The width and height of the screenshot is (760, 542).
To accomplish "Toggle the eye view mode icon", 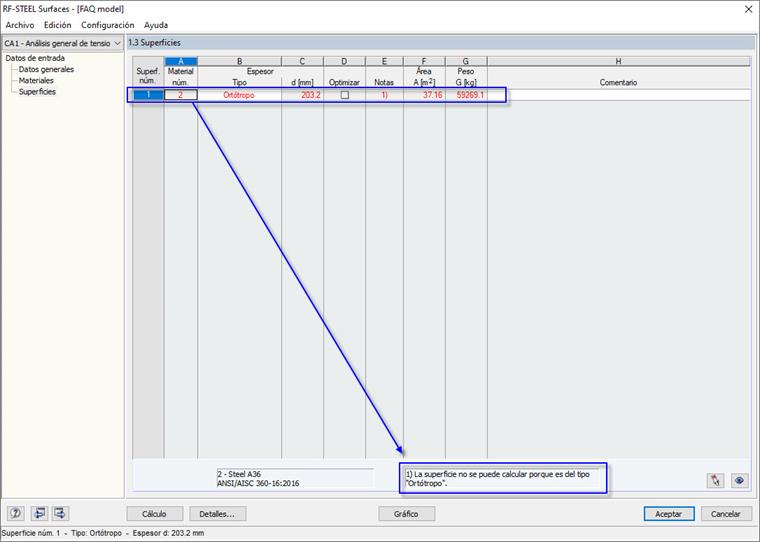I will tap(739, 480).
